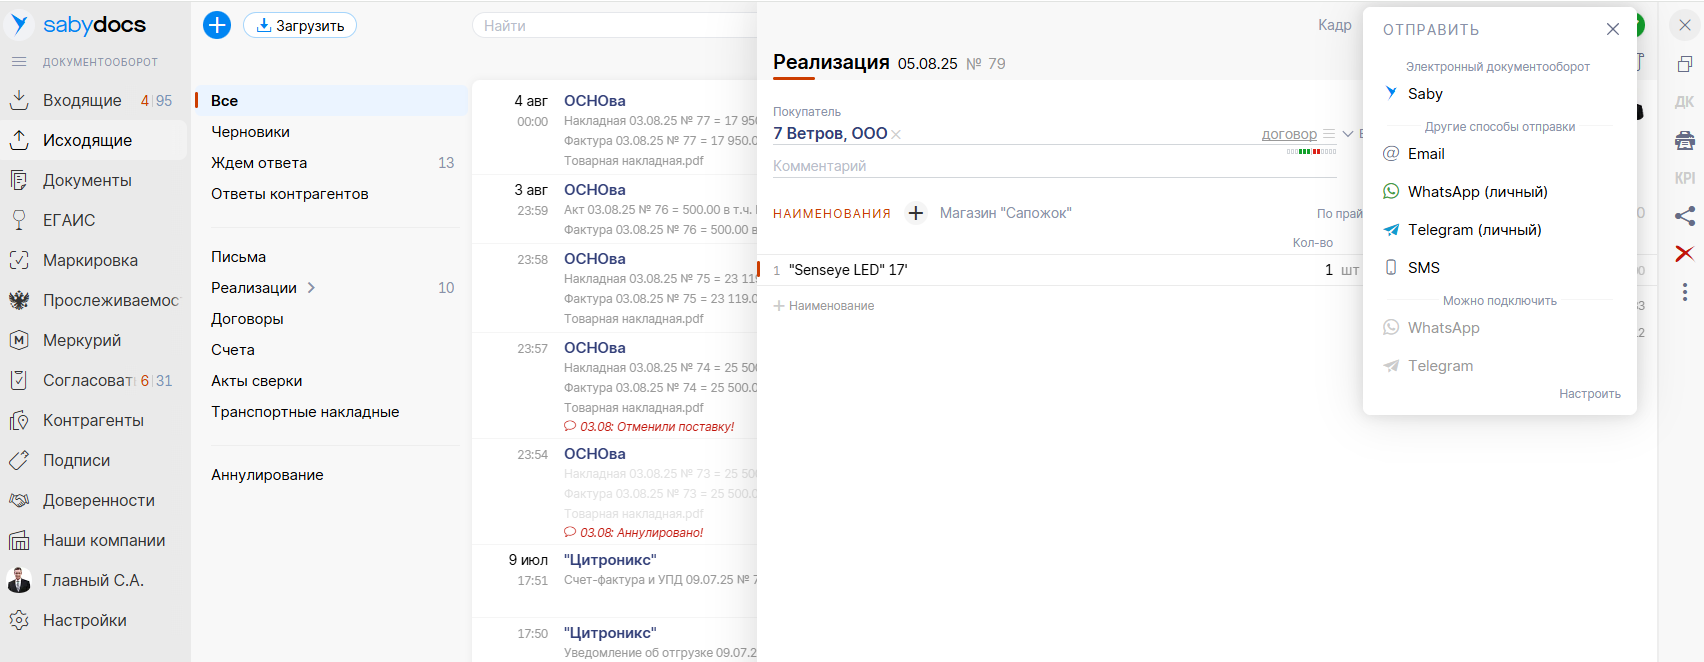
Task: Click the copy document icon
Action: (1685, 65)
